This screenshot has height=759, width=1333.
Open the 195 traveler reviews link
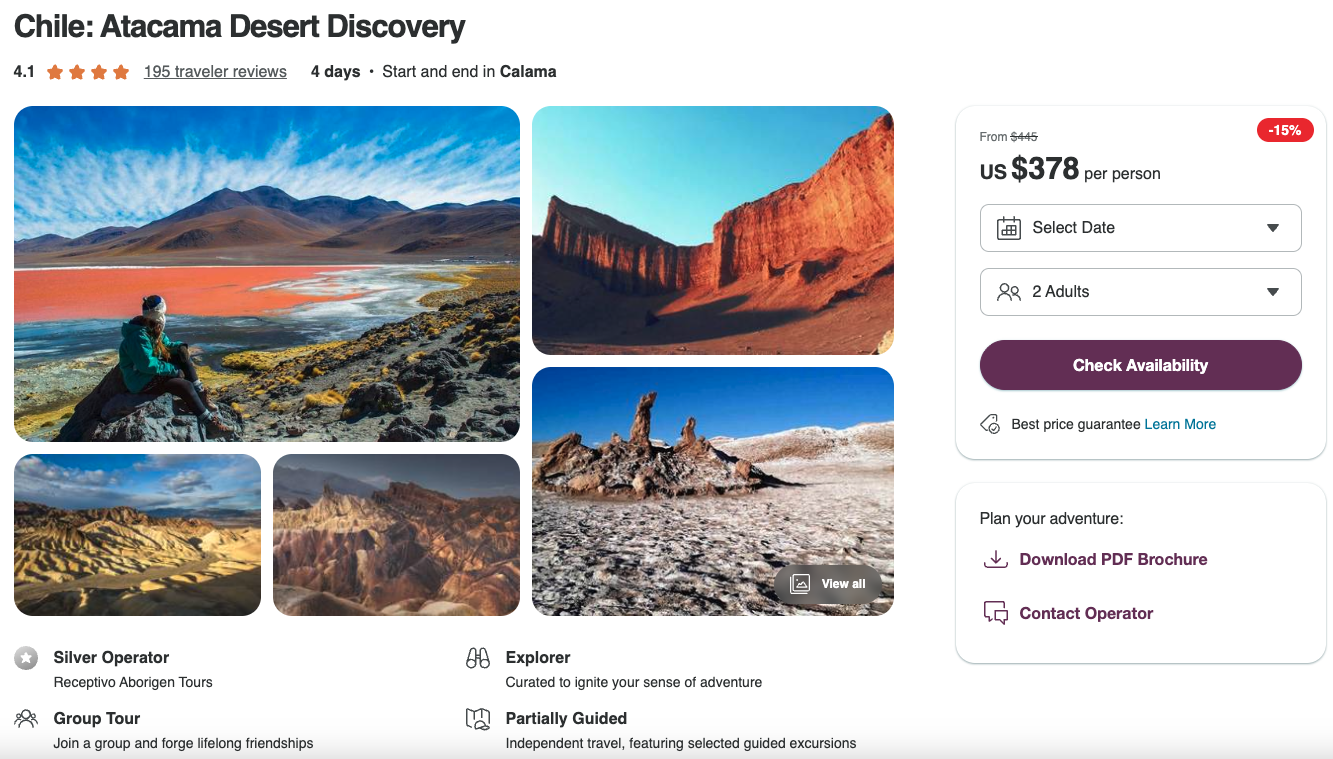click(x=215, y=72)
